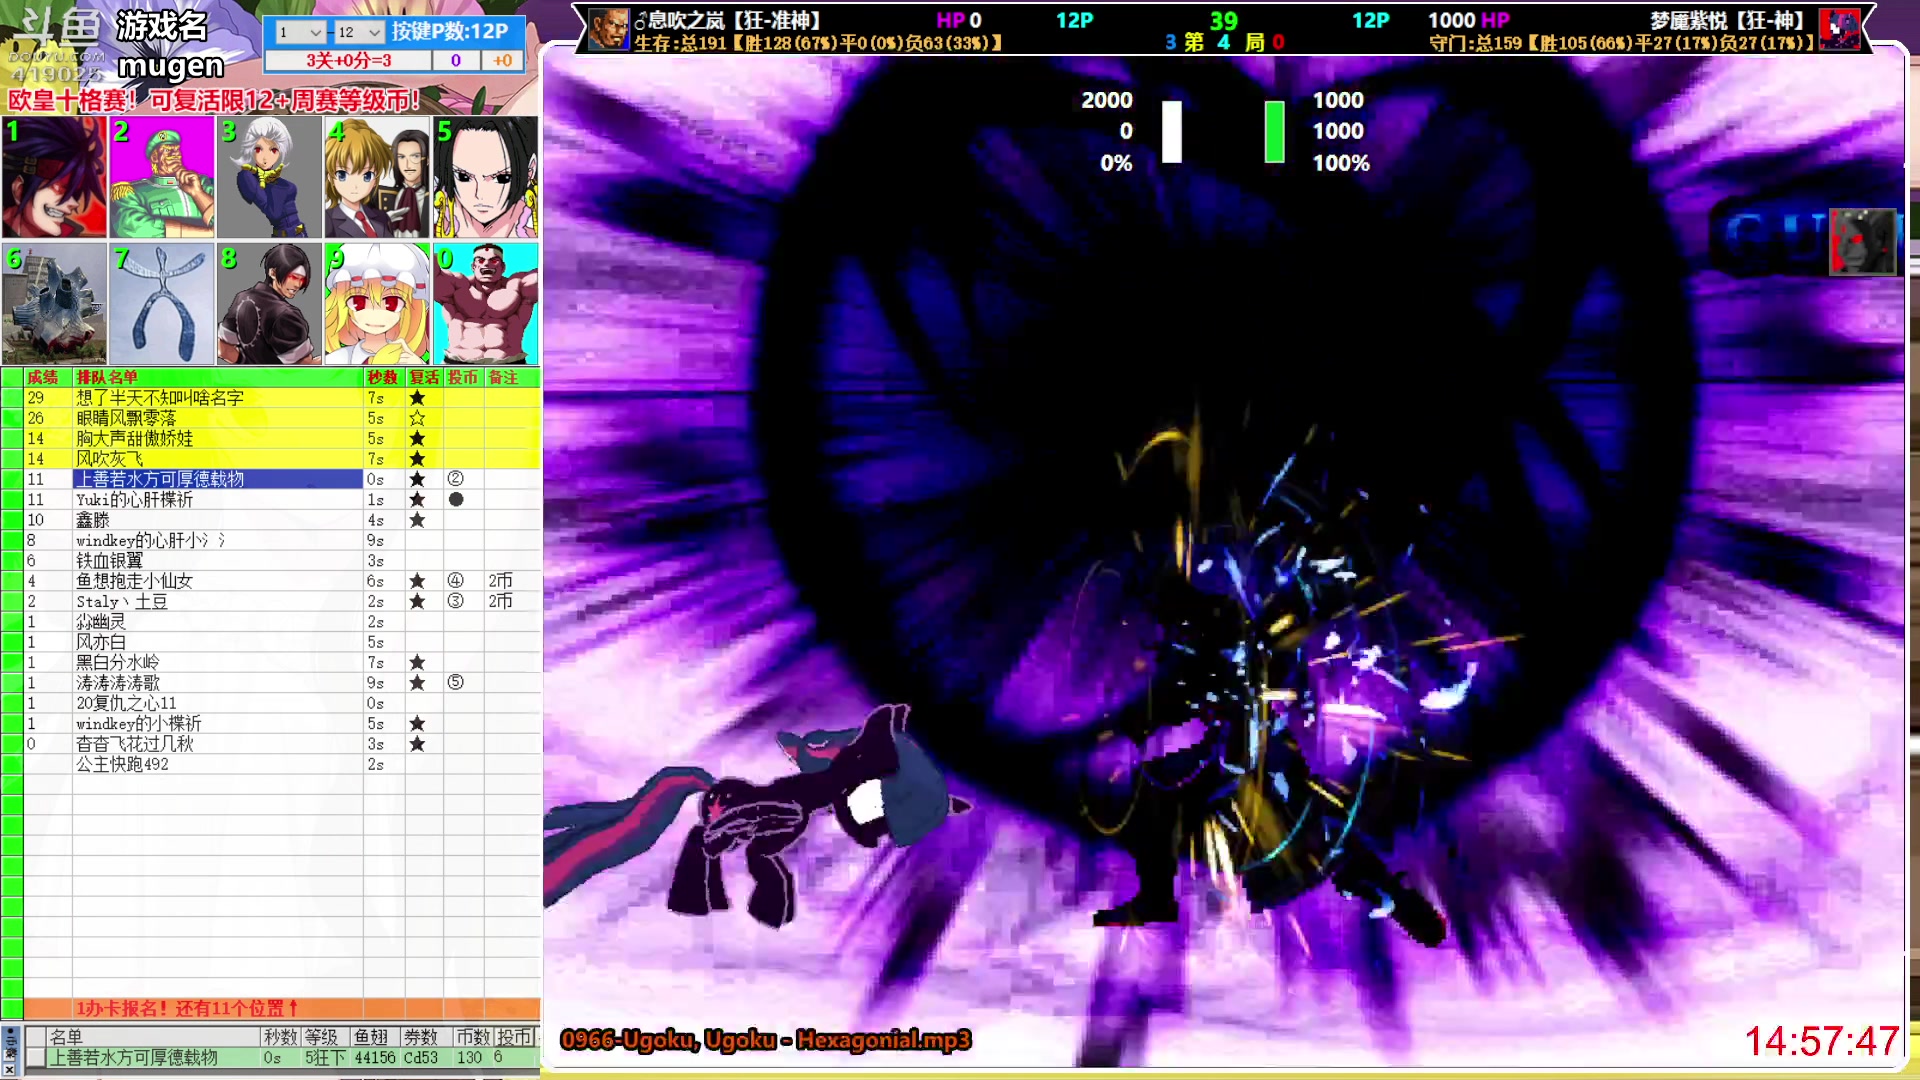Viewport: 1920px width, 1080px height.
Task: Click circled 5 coin marker
Action: 455,683
